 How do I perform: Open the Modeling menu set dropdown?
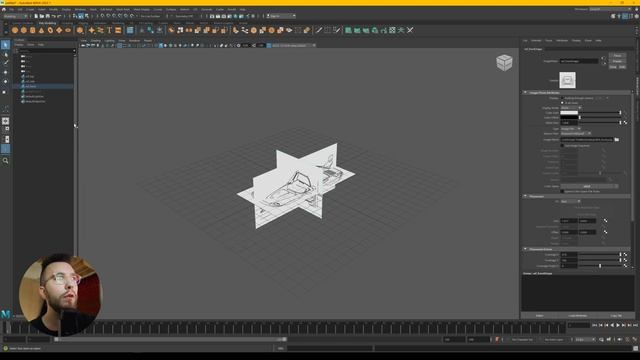[16, 16]
